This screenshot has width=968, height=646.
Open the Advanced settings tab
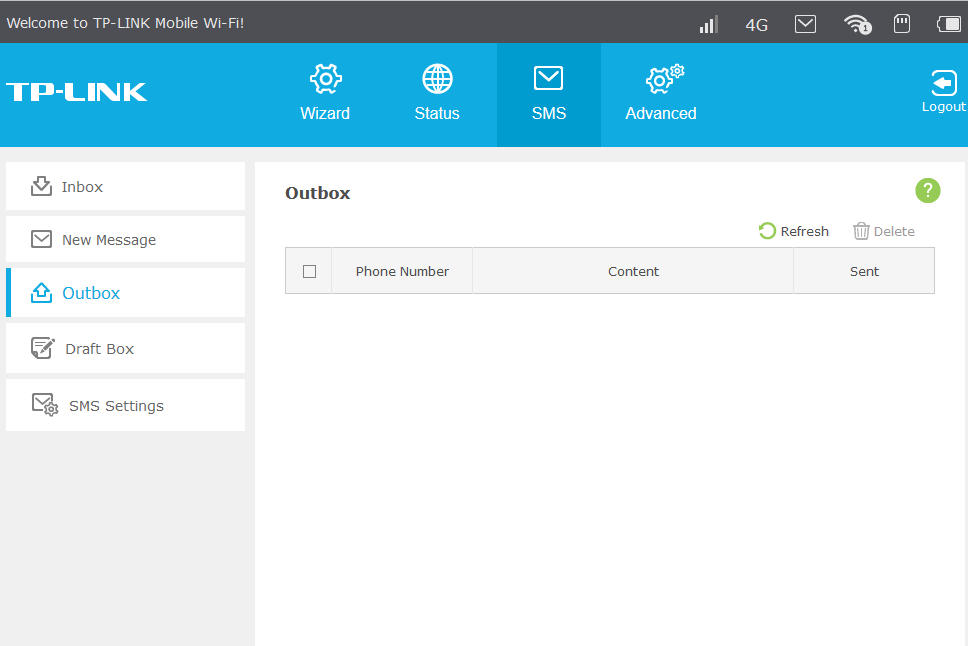click(661, 94)
